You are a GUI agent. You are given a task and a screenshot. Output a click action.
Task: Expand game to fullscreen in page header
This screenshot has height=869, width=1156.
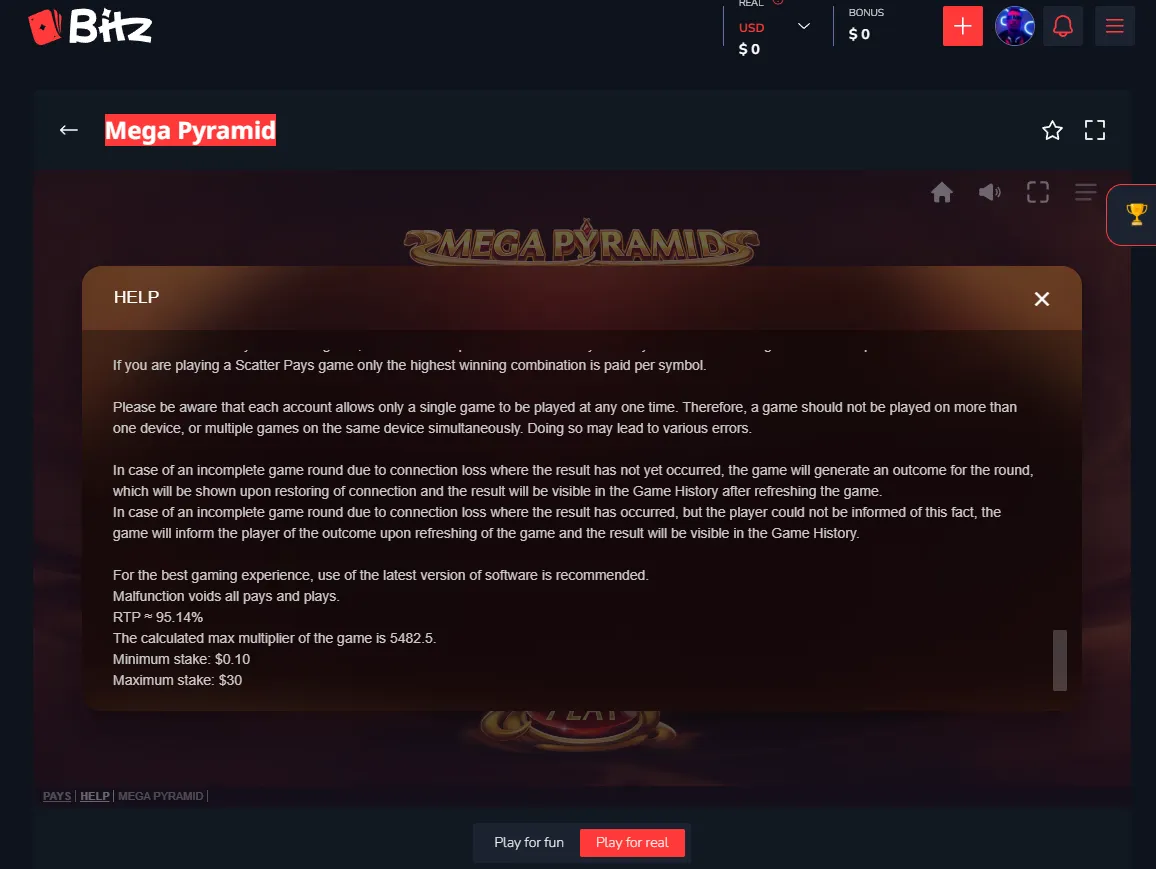(1095, 130)
